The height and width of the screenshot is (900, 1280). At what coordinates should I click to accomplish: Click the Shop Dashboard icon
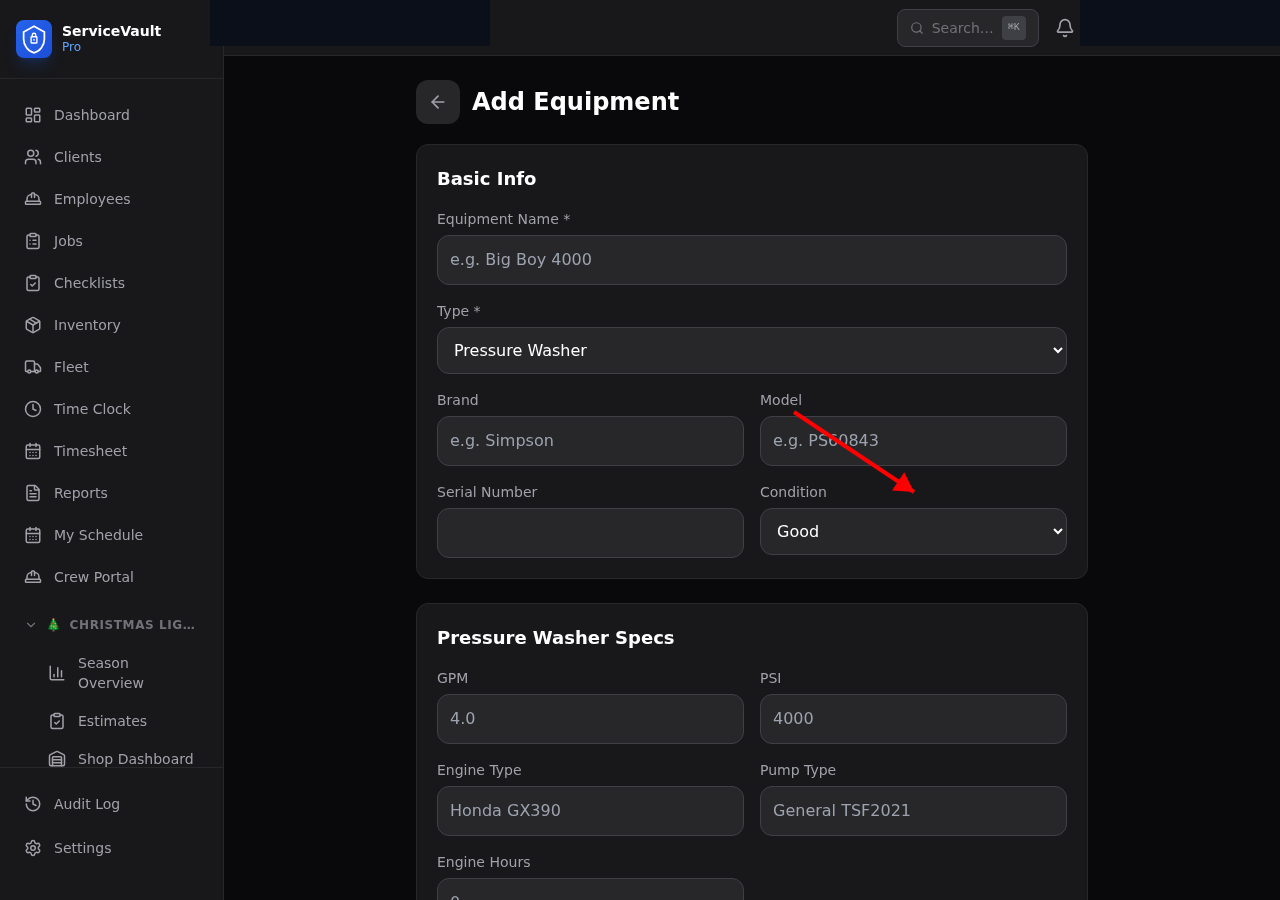[57, 758]
